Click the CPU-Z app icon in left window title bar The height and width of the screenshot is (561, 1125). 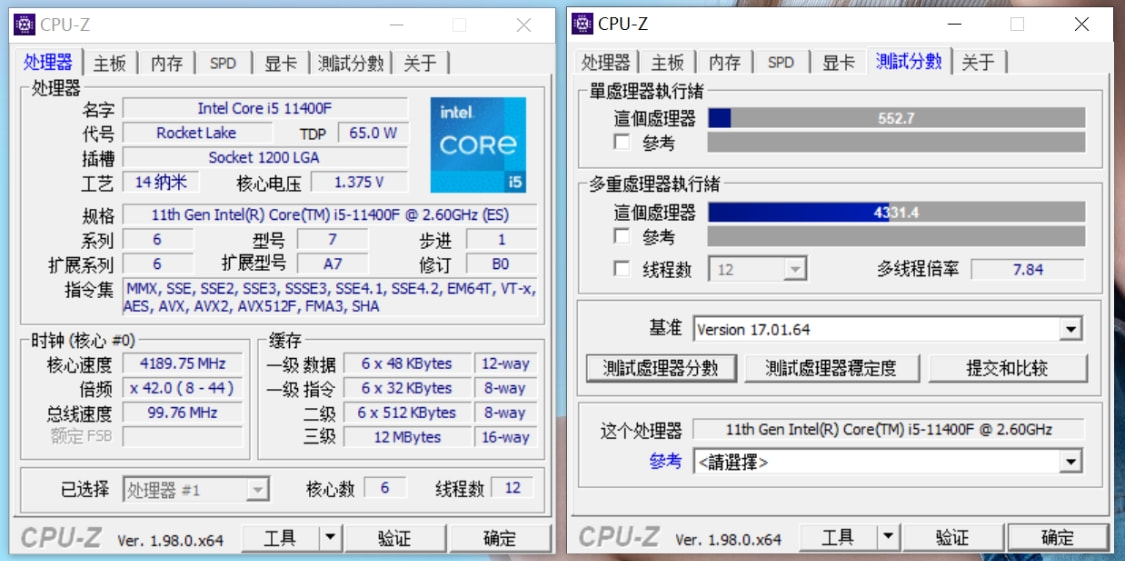(24, 24)
